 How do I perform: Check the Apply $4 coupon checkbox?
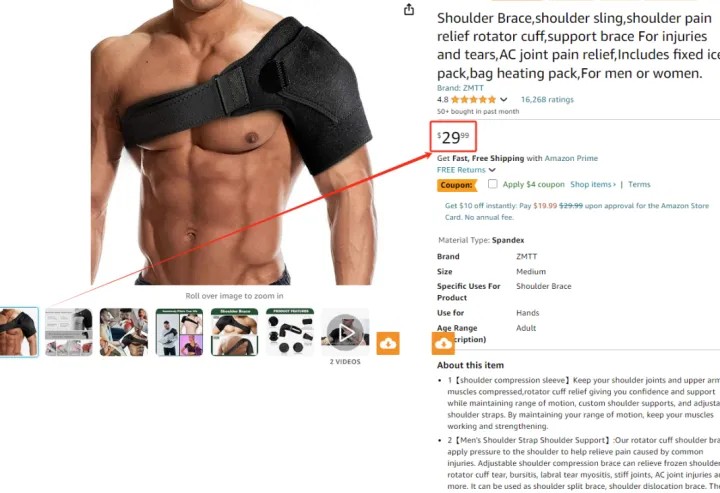[x=493, y=184]
